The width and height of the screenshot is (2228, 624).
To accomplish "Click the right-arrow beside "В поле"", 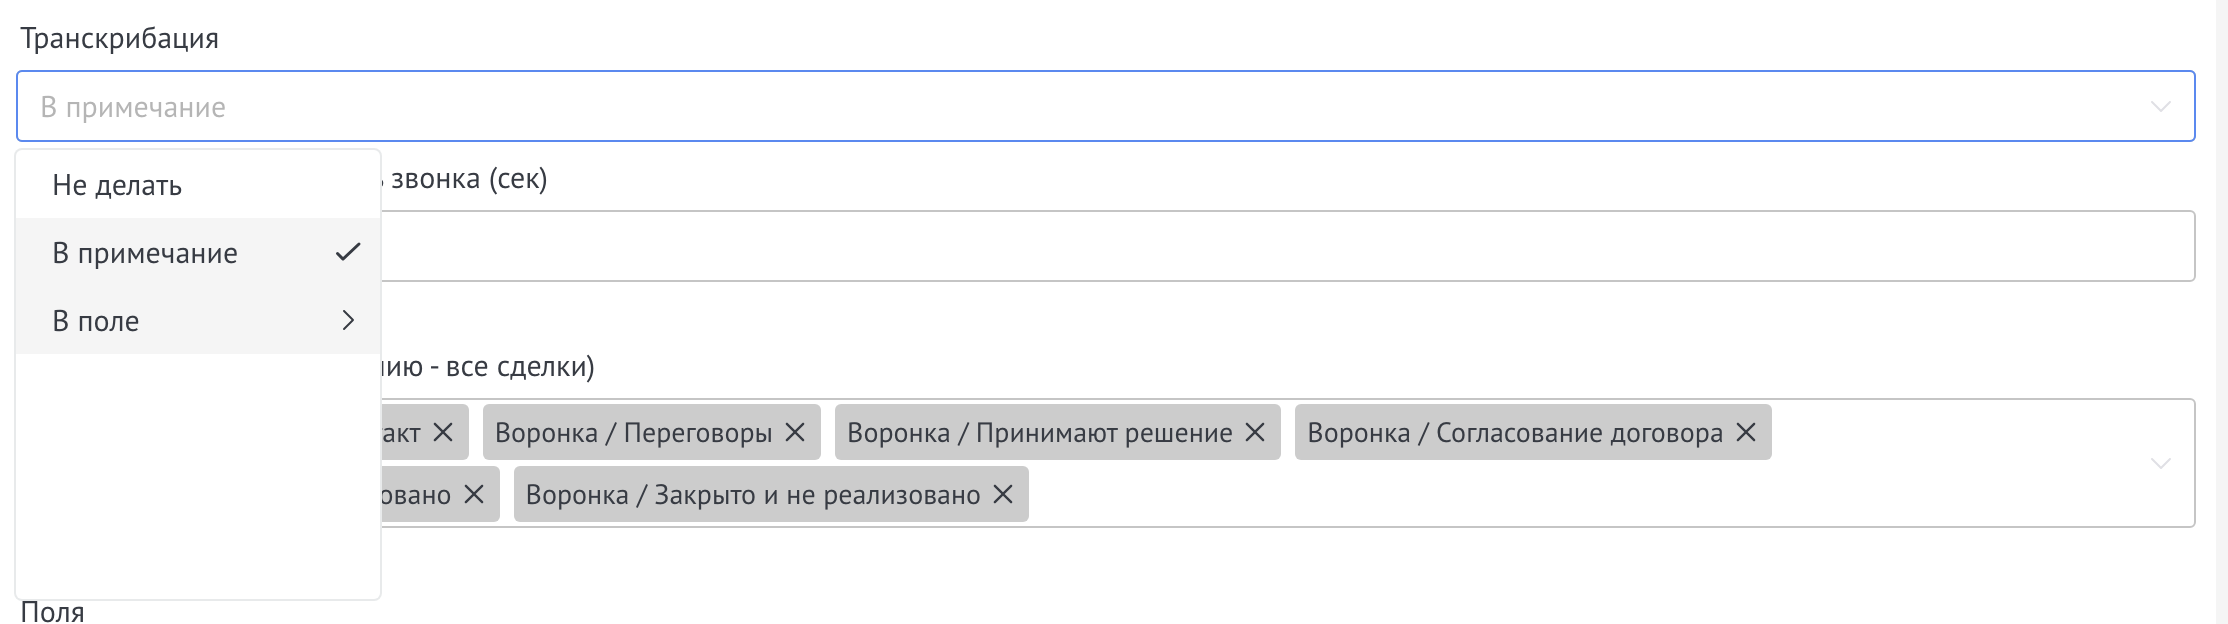I will tap(348, 320).
